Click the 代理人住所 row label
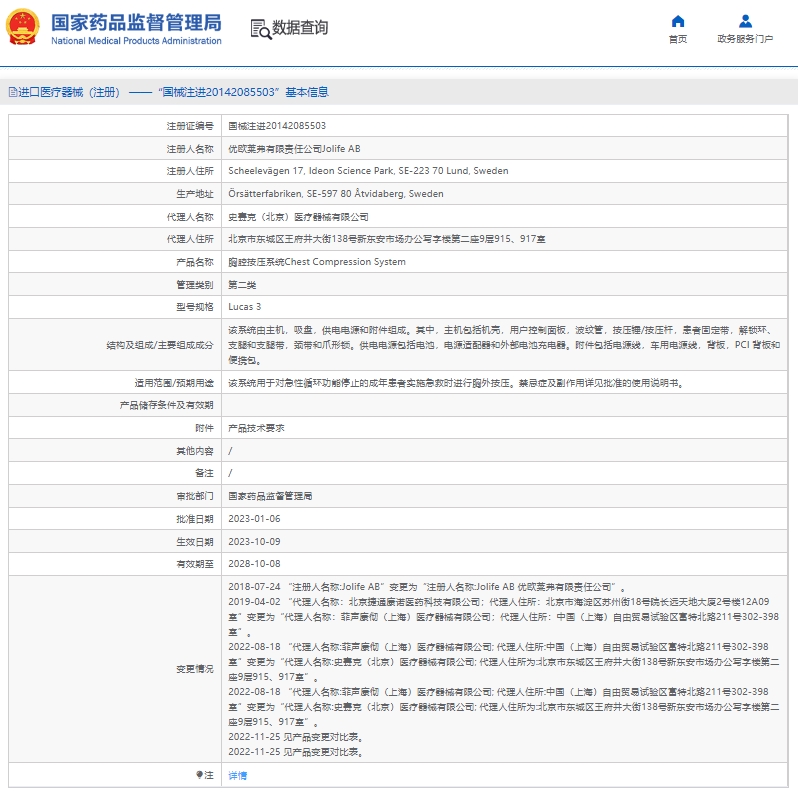Image resolution: width=798 pixels, height=792 pixels. [190, 239]
